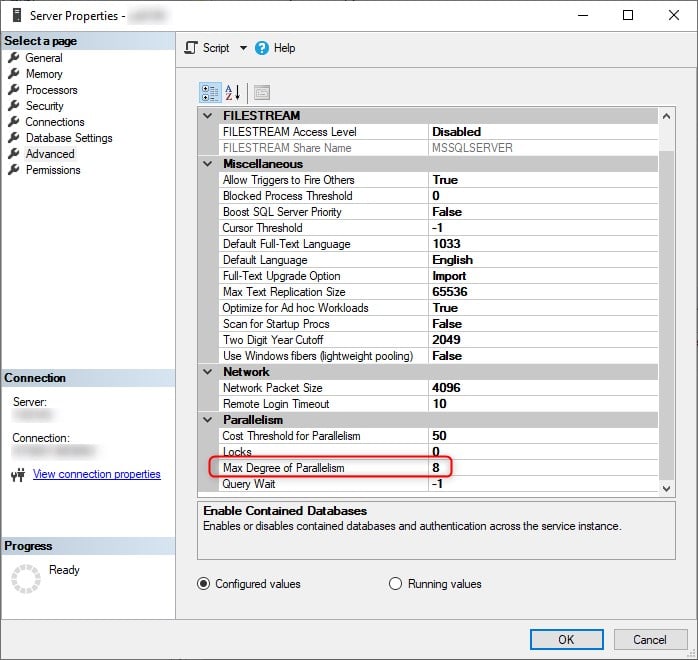The image size is (698, 660).
Task: Open the General page
Action: [44, 58]
